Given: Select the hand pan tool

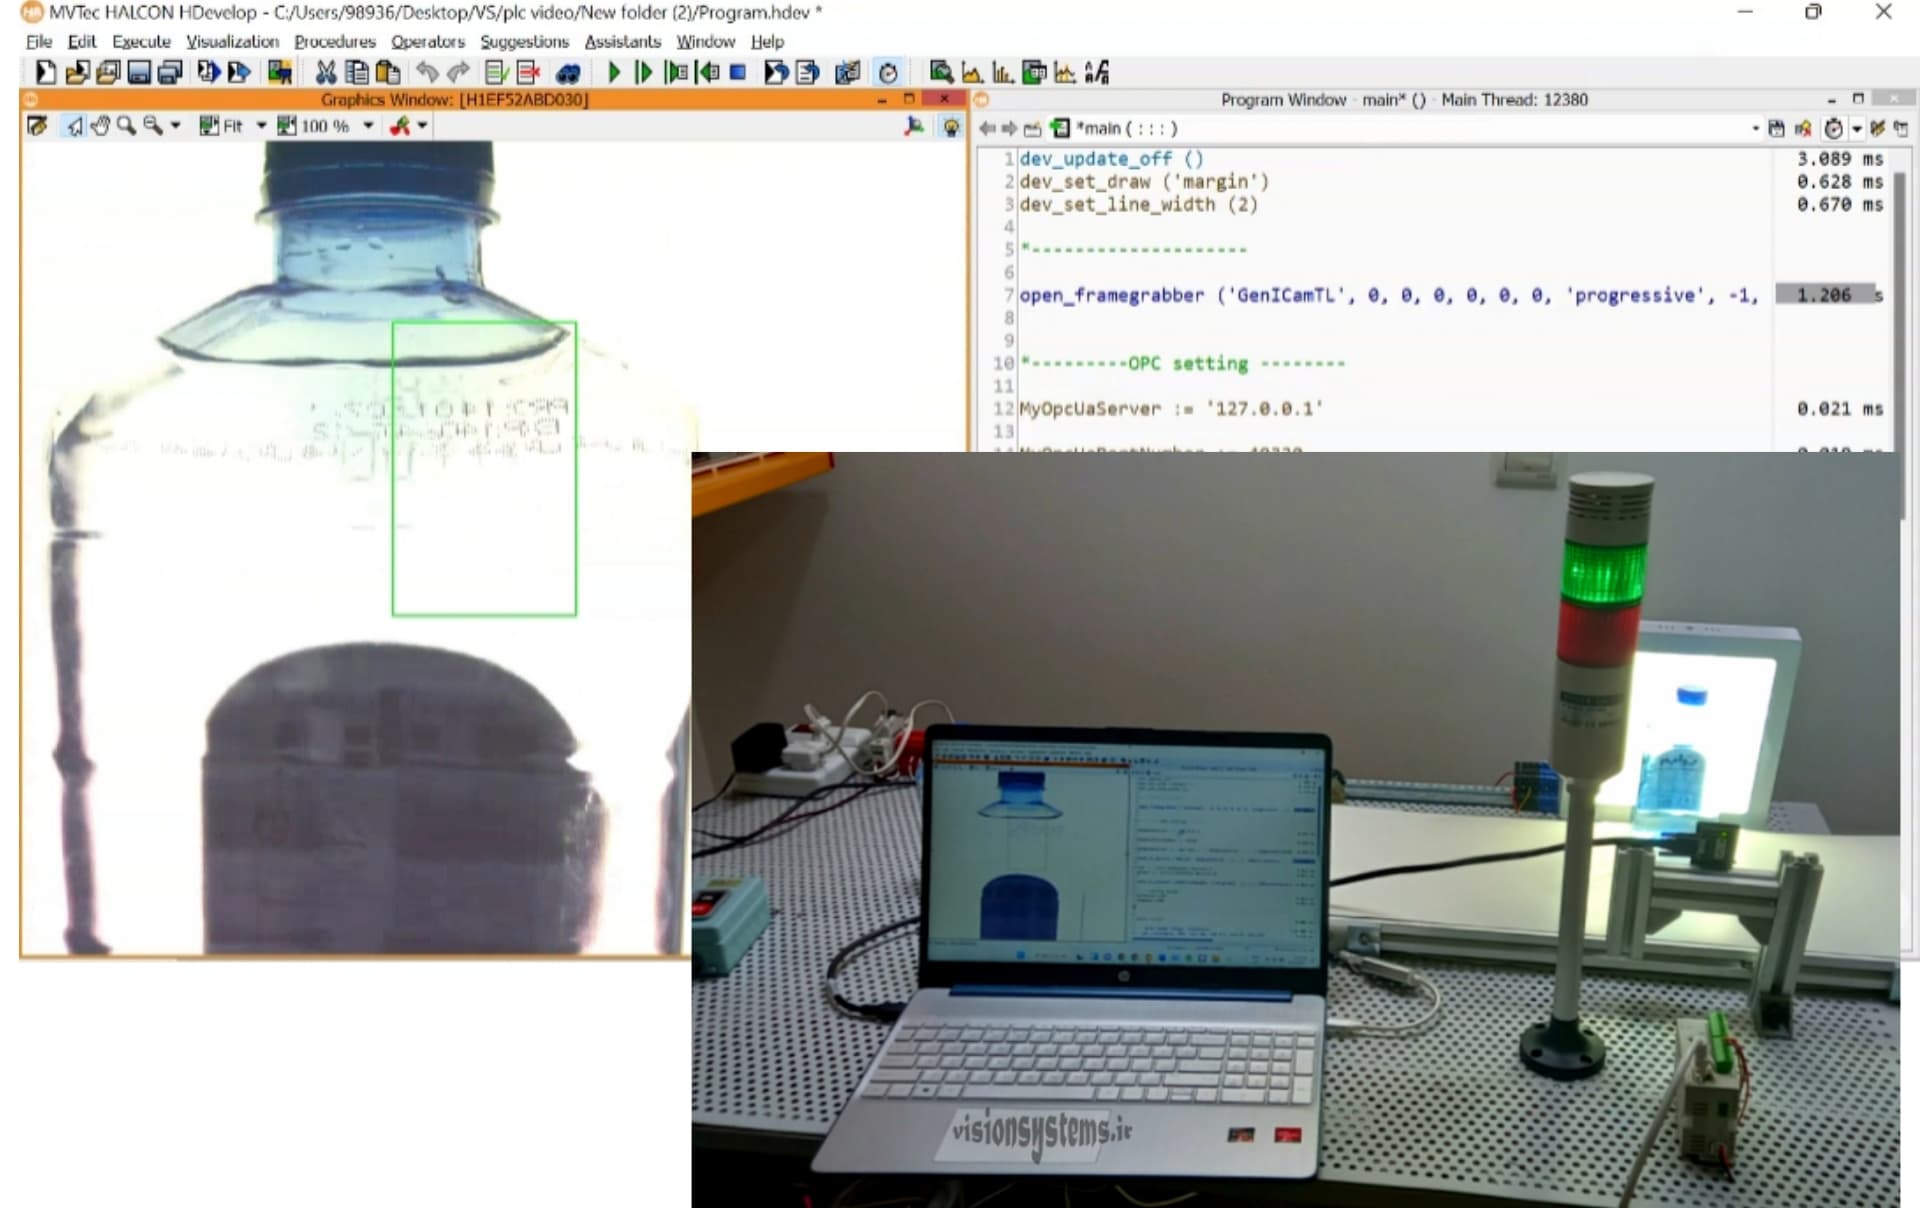Looking at the screenshot, I should [100, 126].
